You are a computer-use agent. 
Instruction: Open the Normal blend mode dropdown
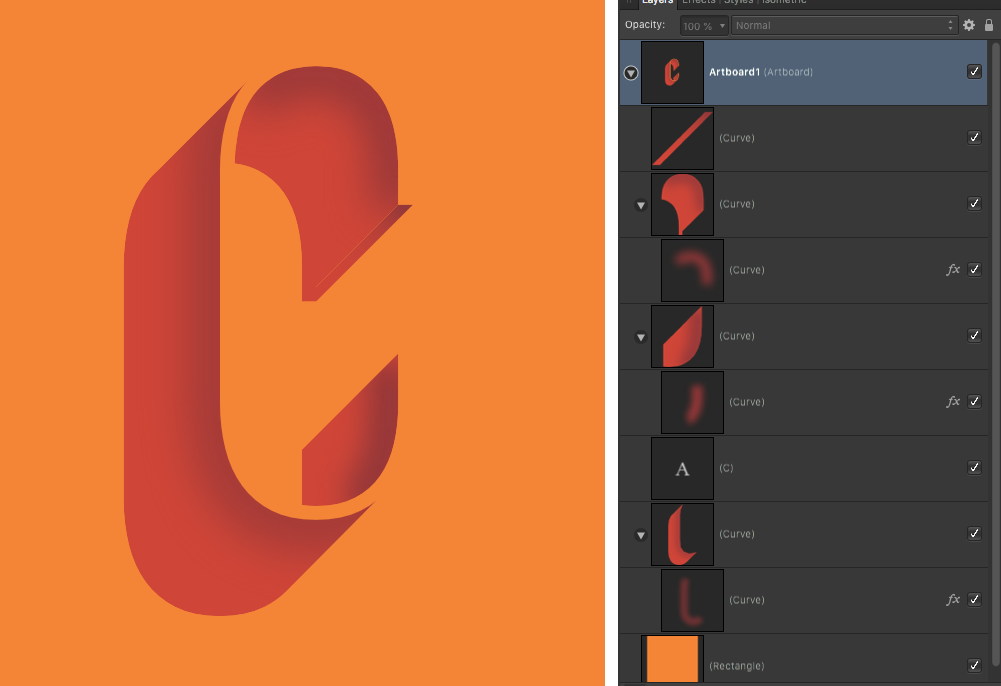pyautogui.click(x=844, y=26)
